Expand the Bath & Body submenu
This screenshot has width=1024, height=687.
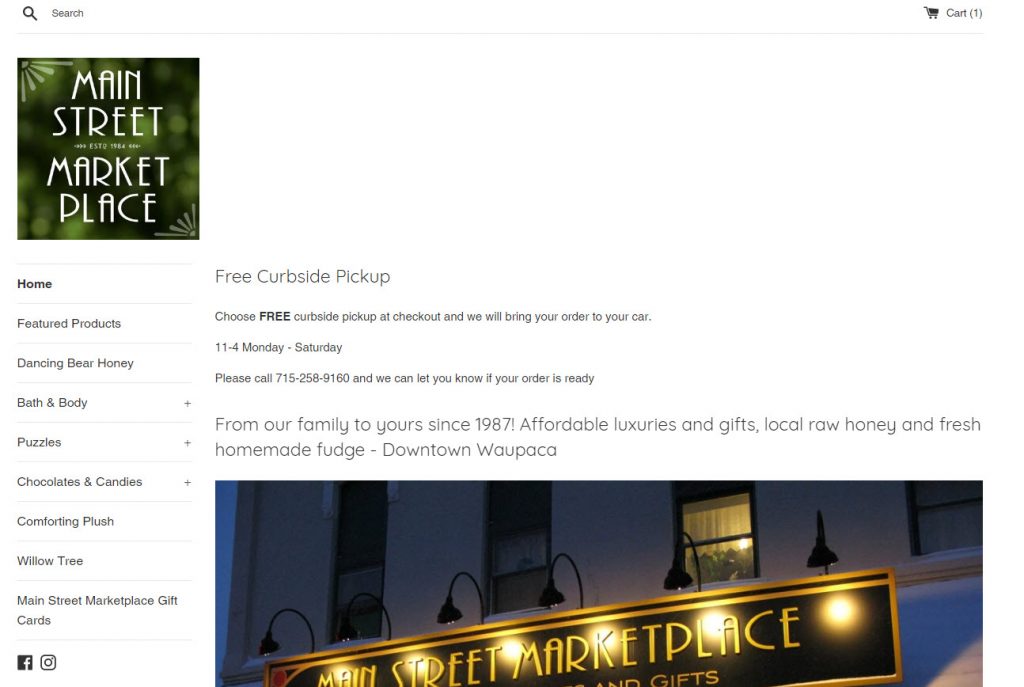(x=187, y=404)
